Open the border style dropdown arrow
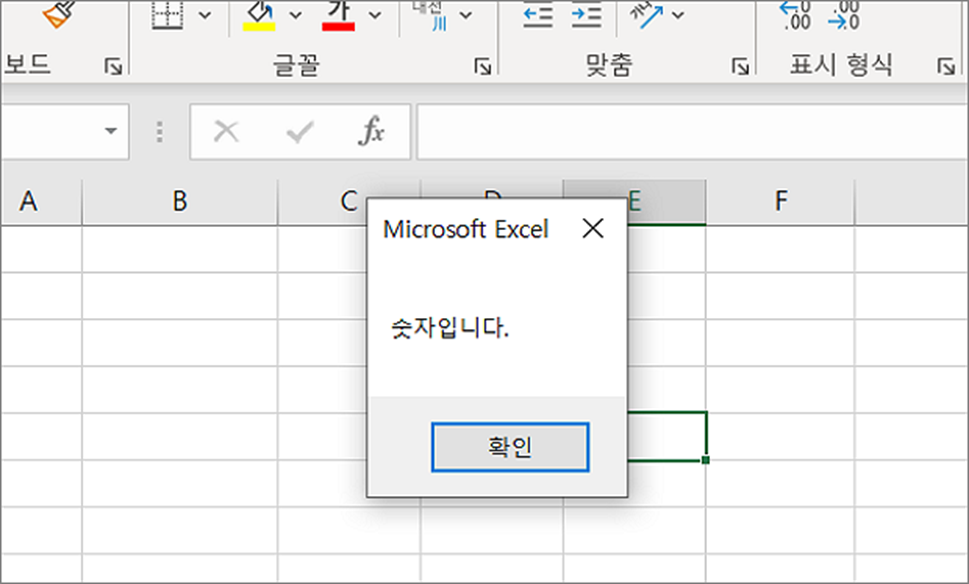 point(205,15)
